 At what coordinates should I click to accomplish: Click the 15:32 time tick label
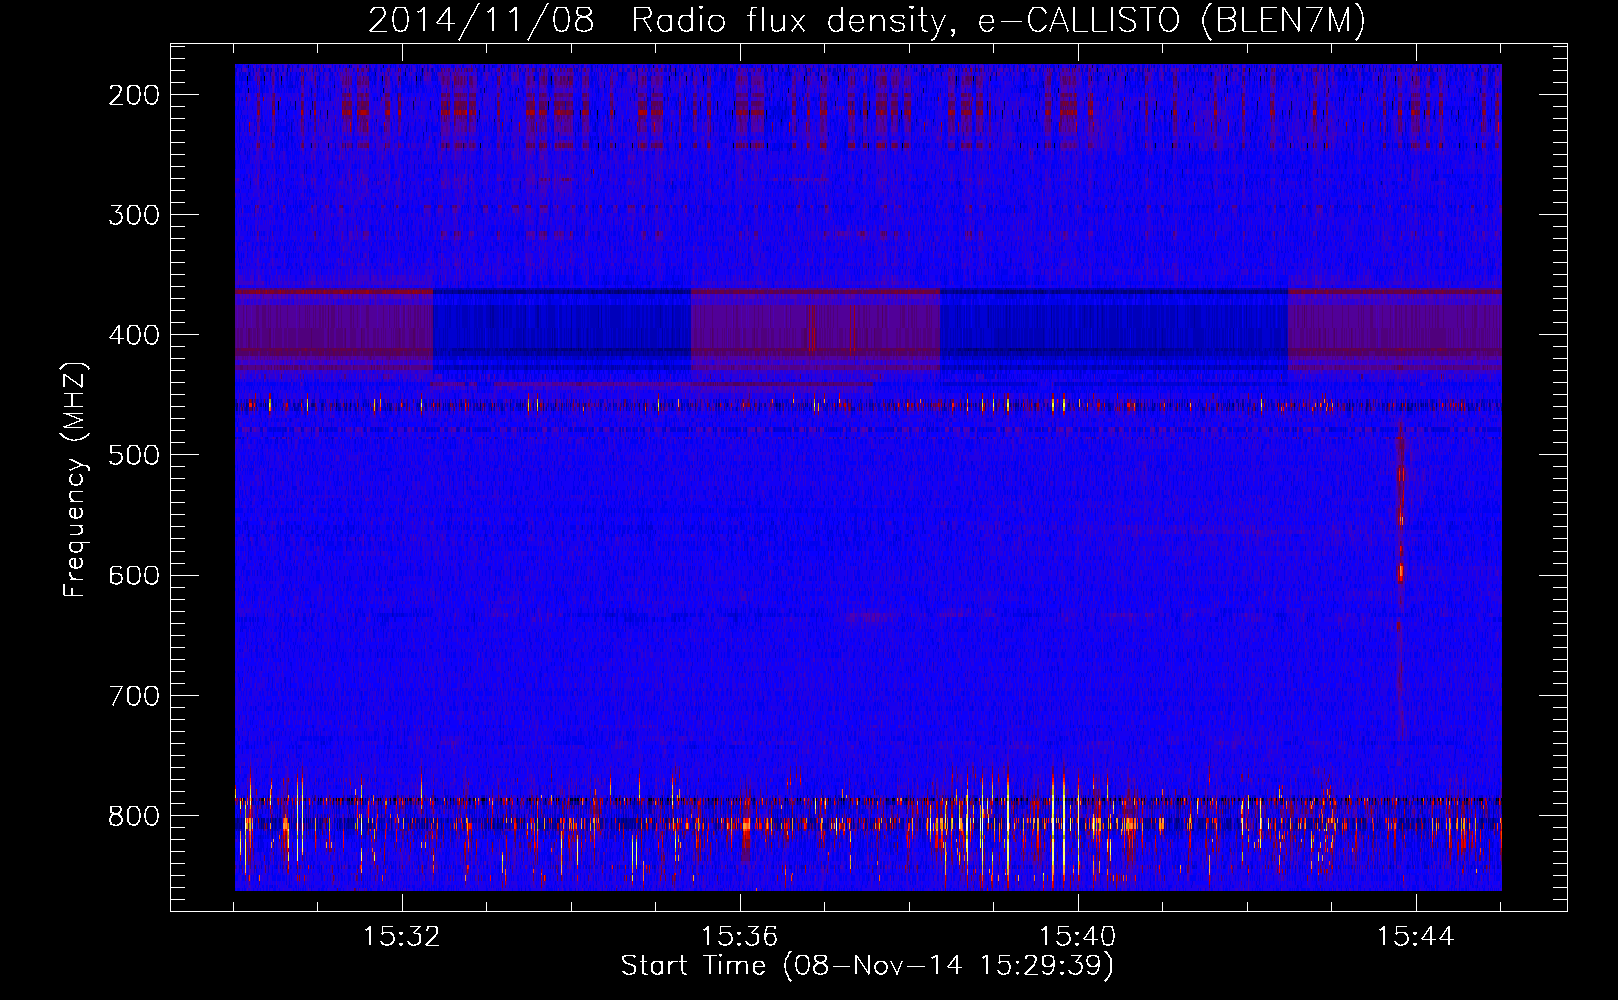[x=402, y=936]
